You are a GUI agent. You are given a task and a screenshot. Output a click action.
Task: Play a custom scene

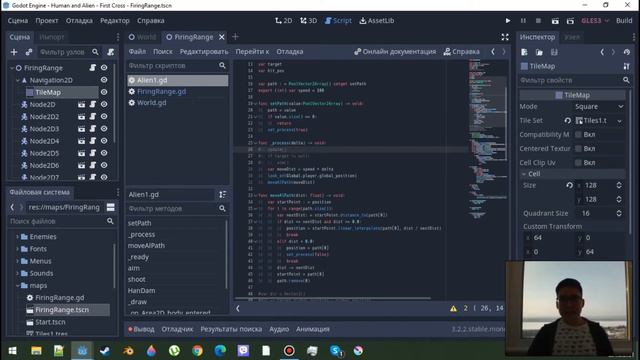(x=570, y=21)
